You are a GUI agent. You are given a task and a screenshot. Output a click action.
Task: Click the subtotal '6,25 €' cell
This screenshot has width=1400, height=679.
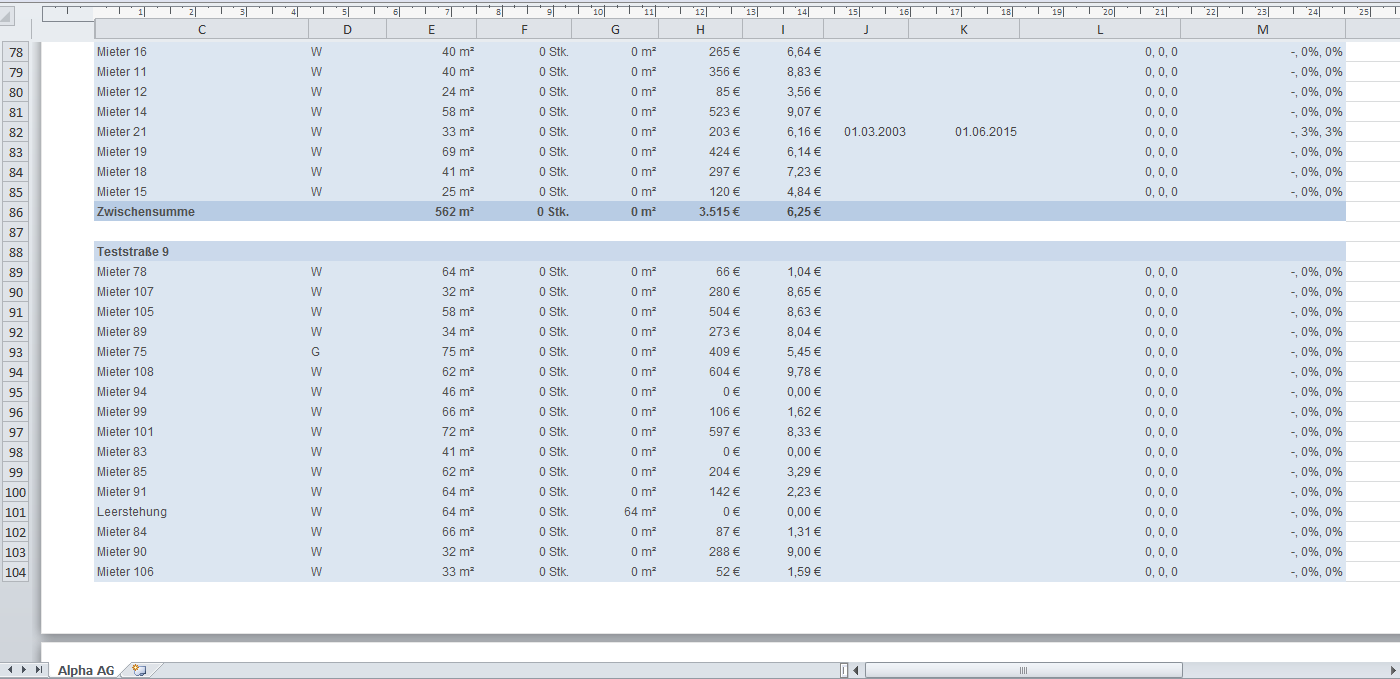pyautogui.click(x=783, y=211)
